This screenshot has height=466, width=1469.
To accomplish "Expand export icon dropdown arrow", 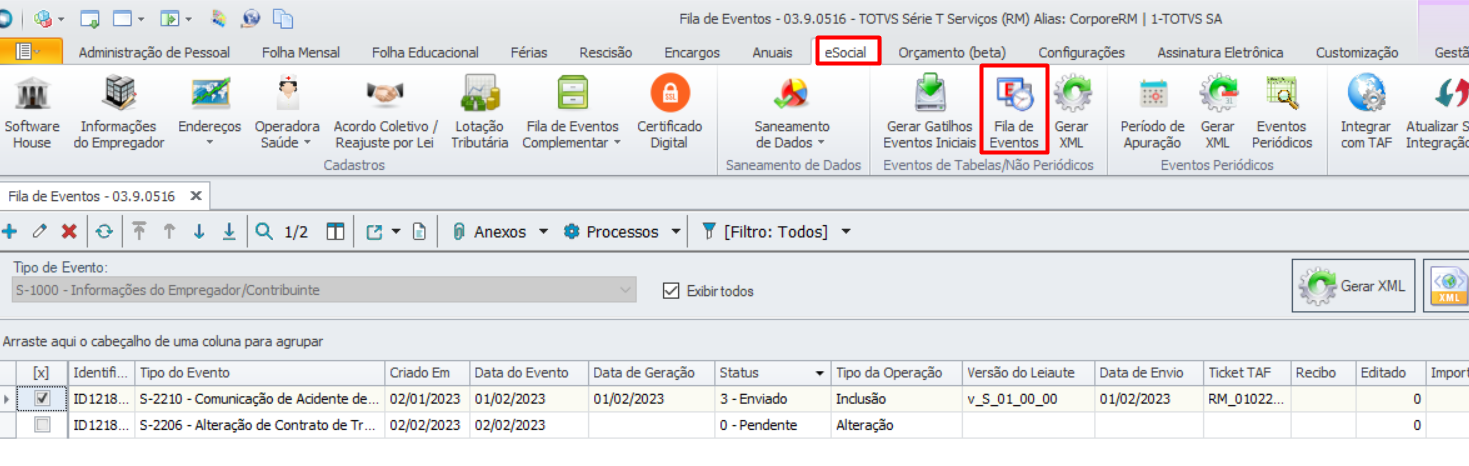I will point(396,232).
